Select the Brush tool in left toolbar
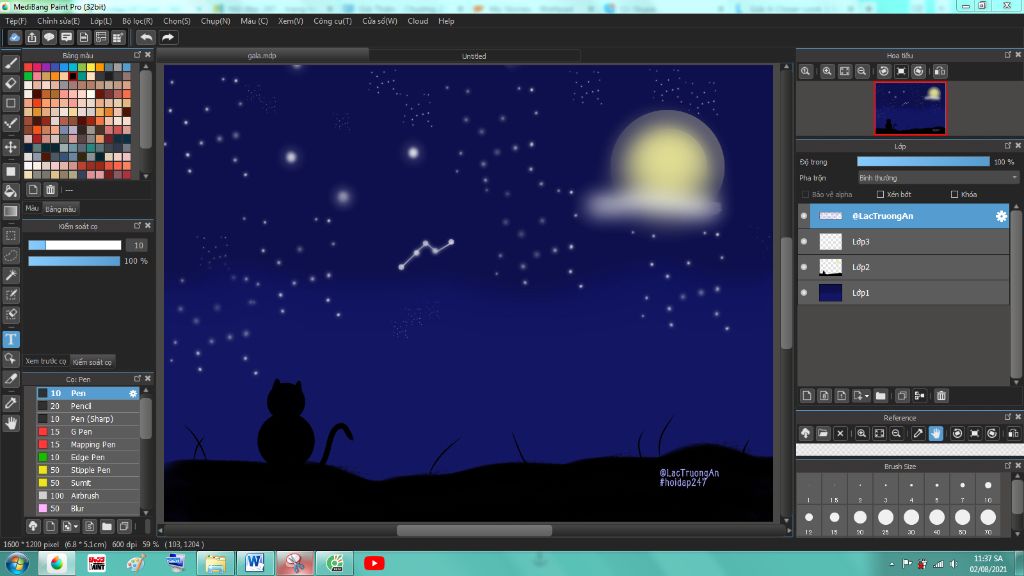1024x576 pixels. coord(10,63)
